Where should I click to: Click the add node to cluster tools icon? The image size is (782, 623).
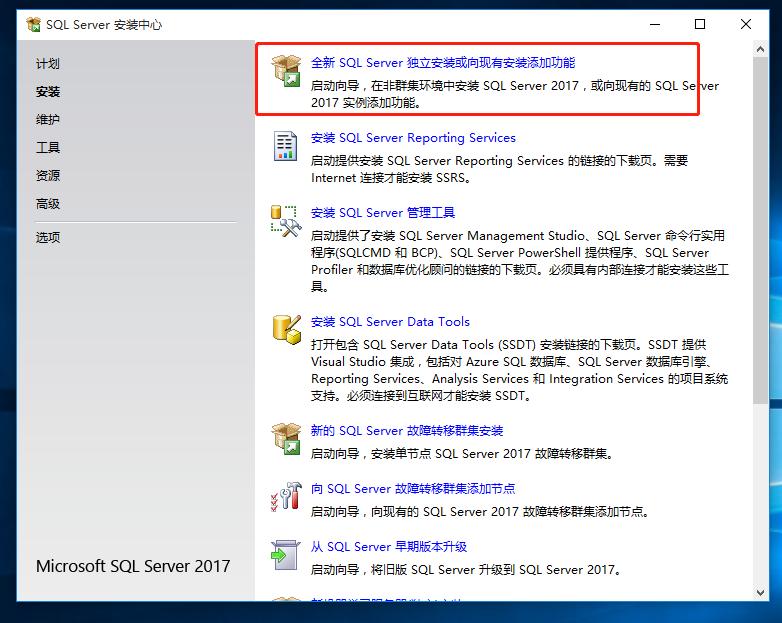point(286,497)
